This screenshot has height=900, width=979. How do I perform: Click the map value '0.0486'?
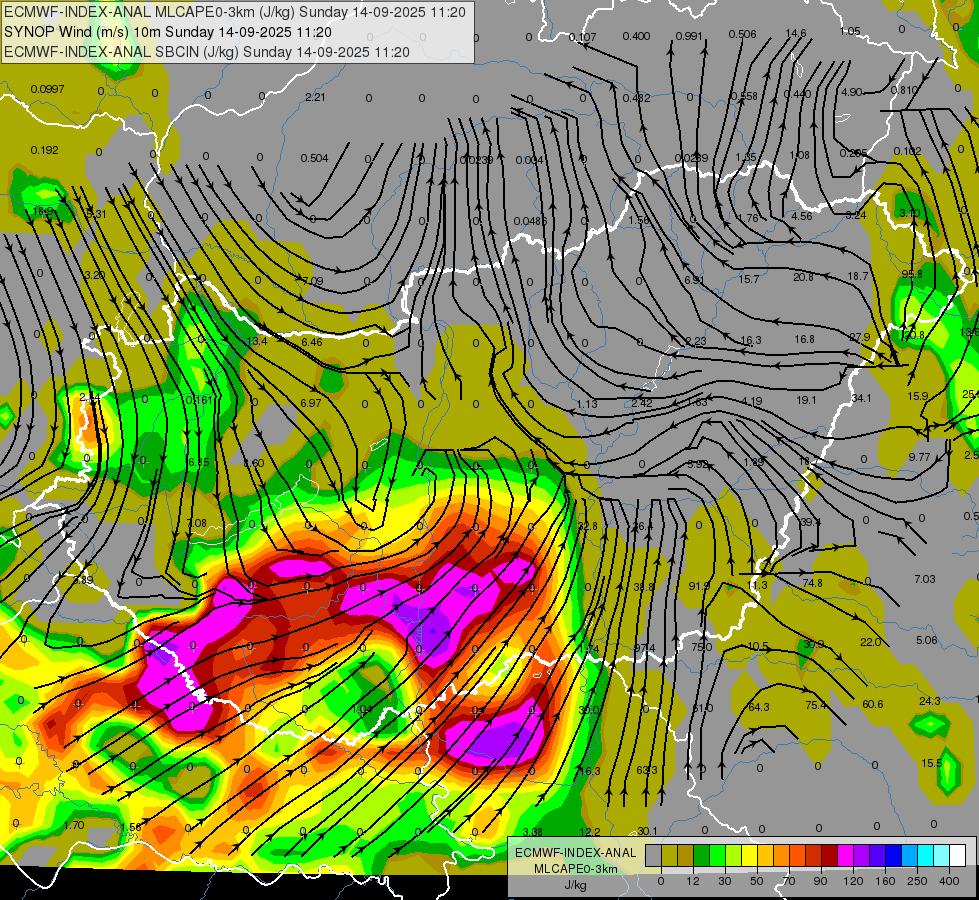[x=530, y=220]
